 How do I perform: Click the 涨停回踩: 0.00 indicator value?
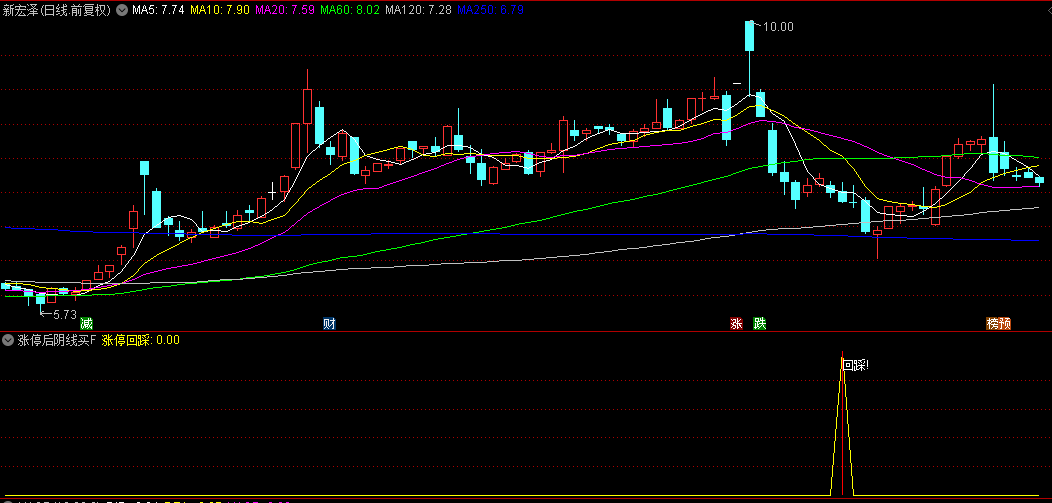tap(141, 340)
